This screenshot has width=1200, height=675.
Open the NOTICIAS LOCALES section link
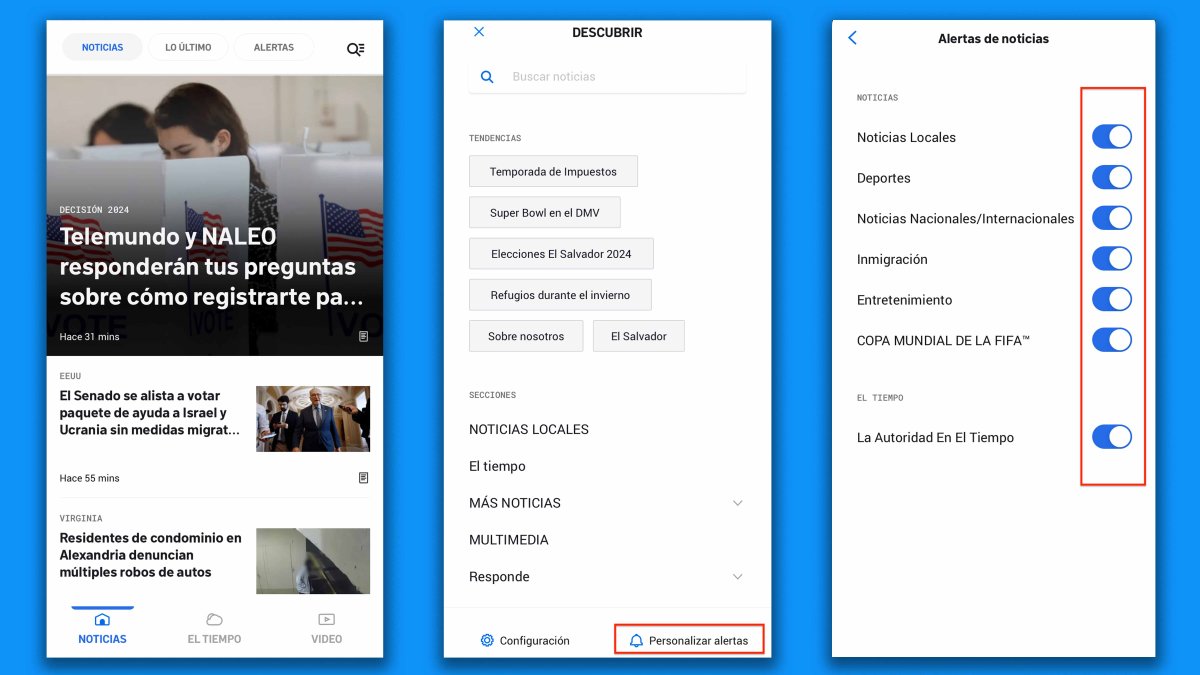click(529, 429)
